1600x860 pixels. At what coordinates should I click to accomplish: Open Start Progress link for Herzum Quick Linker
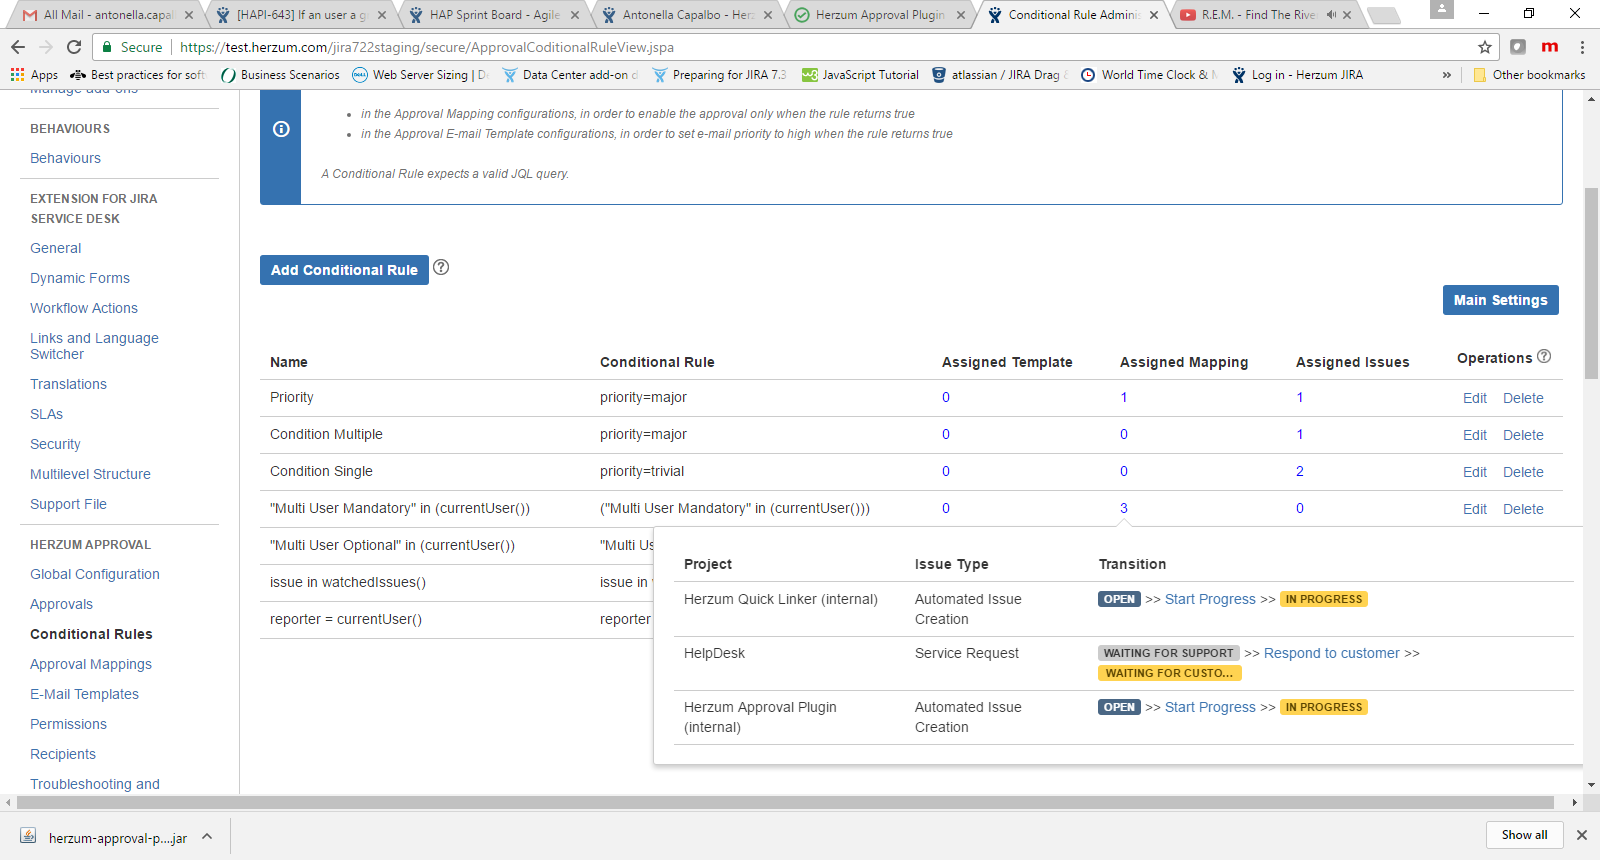tap(1210, 599)
